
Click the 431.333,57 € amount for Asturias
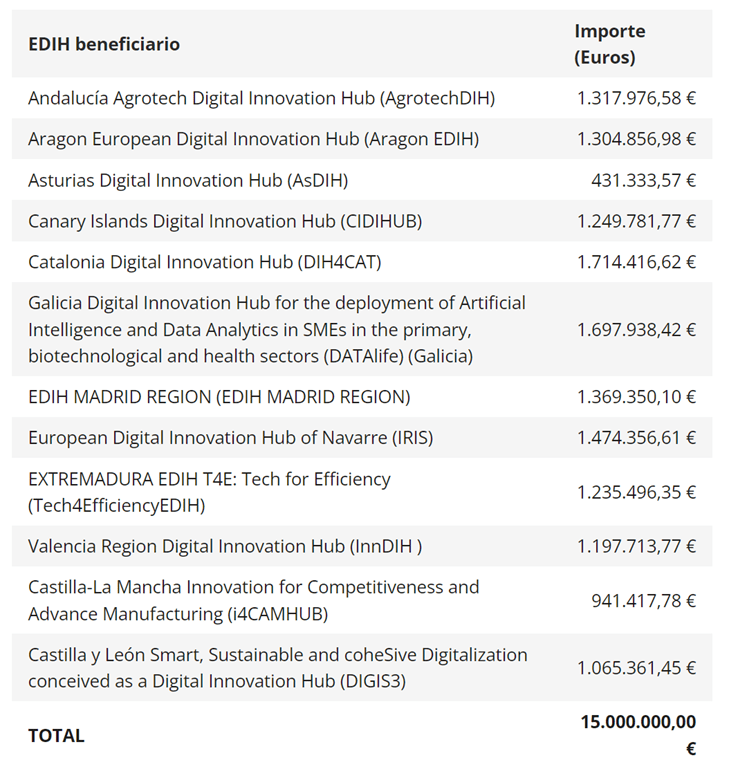pos(644,180)
